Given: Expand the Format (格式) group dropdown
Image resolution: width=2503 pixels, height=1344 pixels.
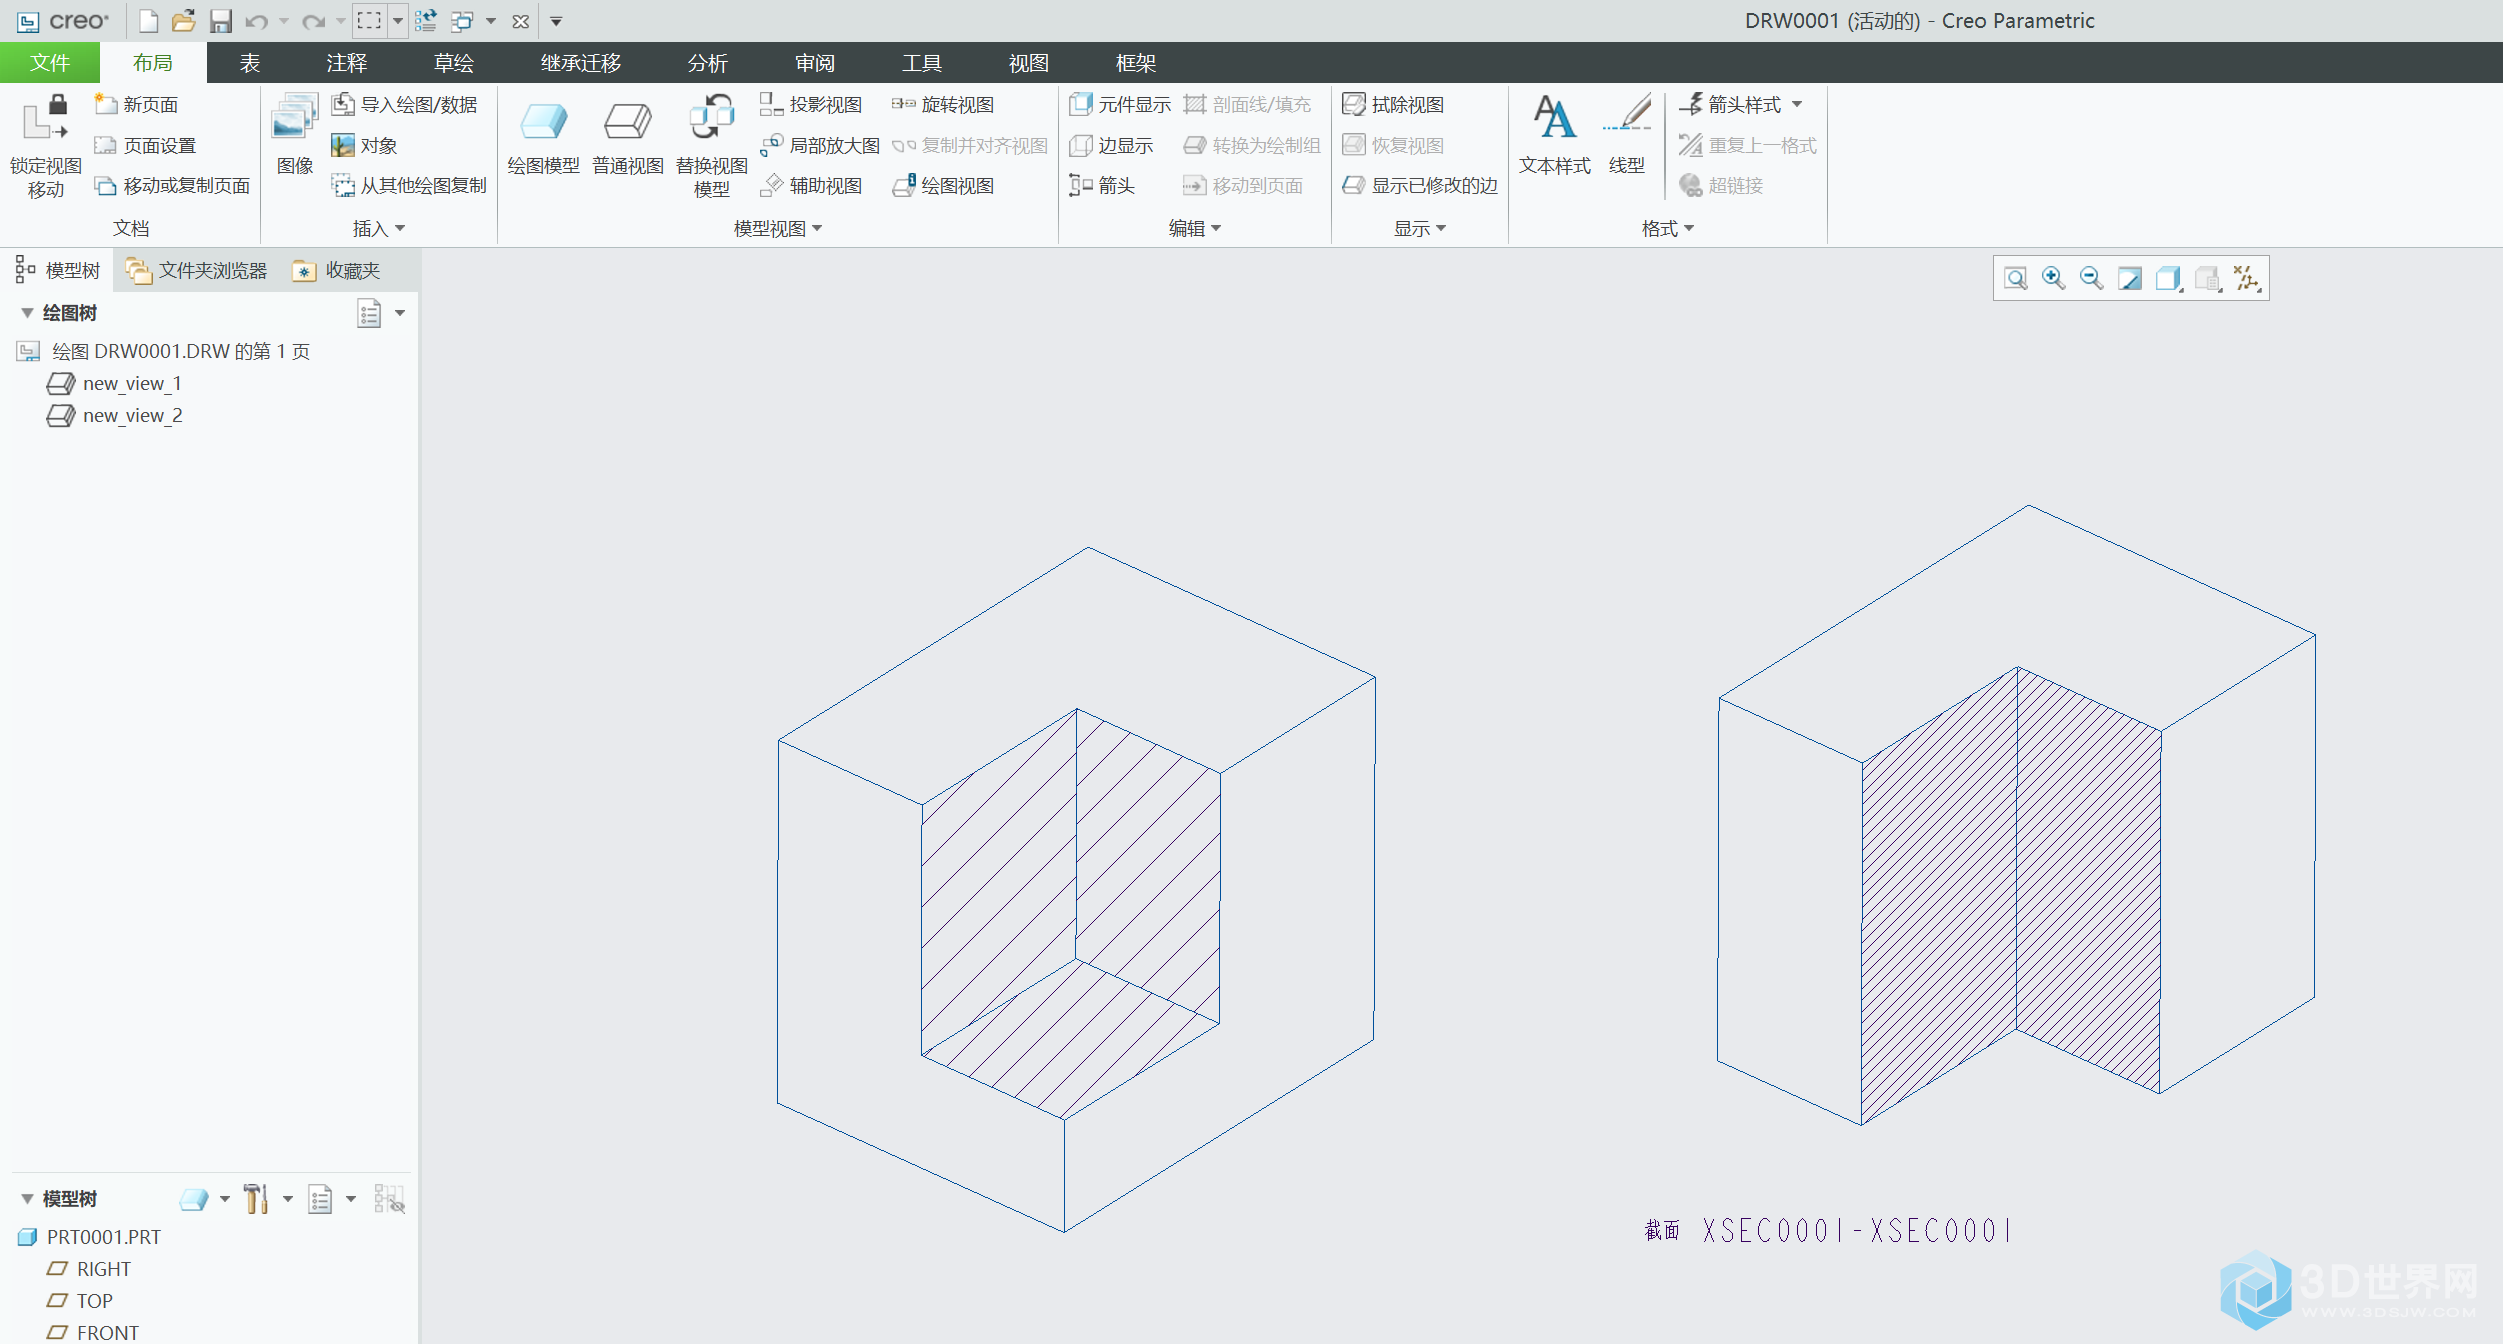Looking at the screenshot, I should coord(1668,228).
